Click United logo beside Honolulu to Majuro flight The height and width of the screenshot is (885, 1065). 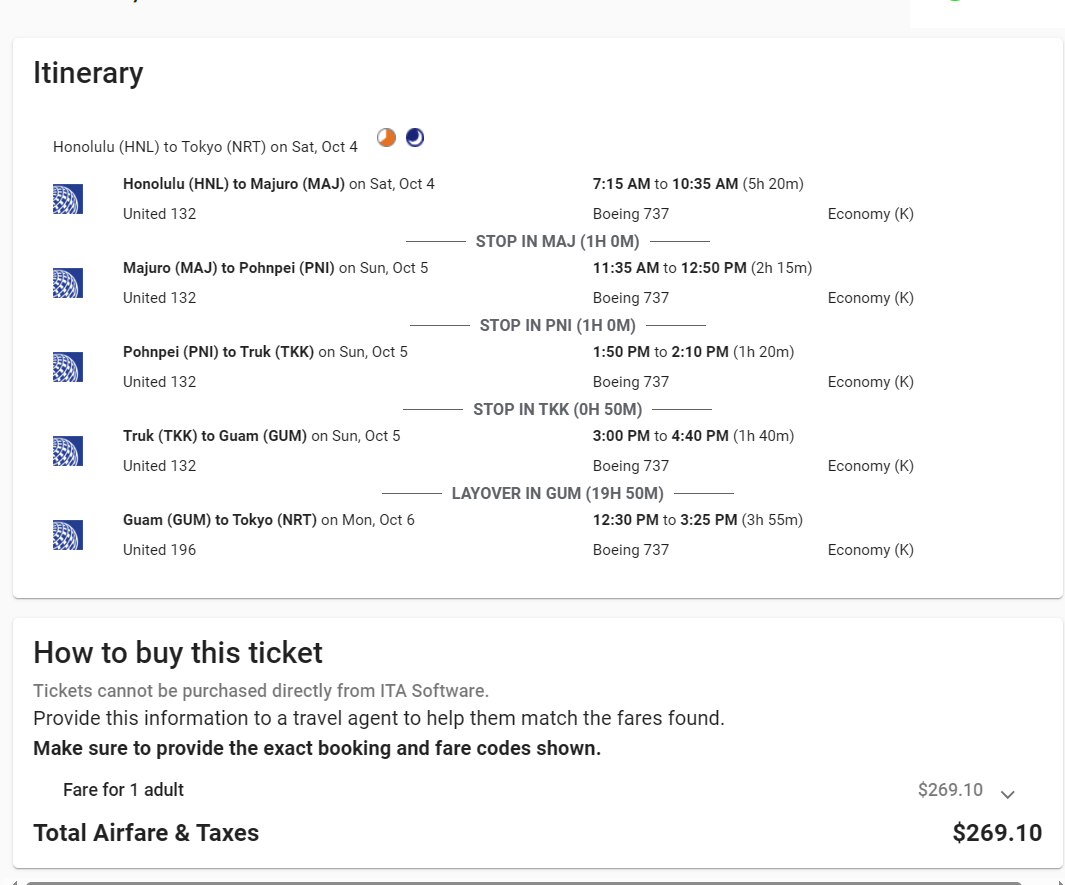[x=67, y=199]
